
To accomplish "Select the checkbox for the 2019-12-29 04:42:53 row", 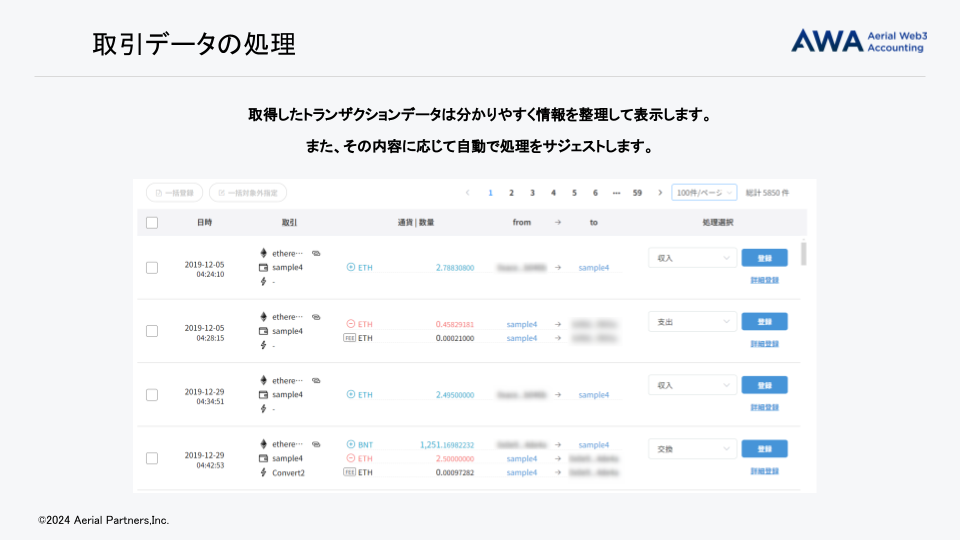I will [152, 458].
